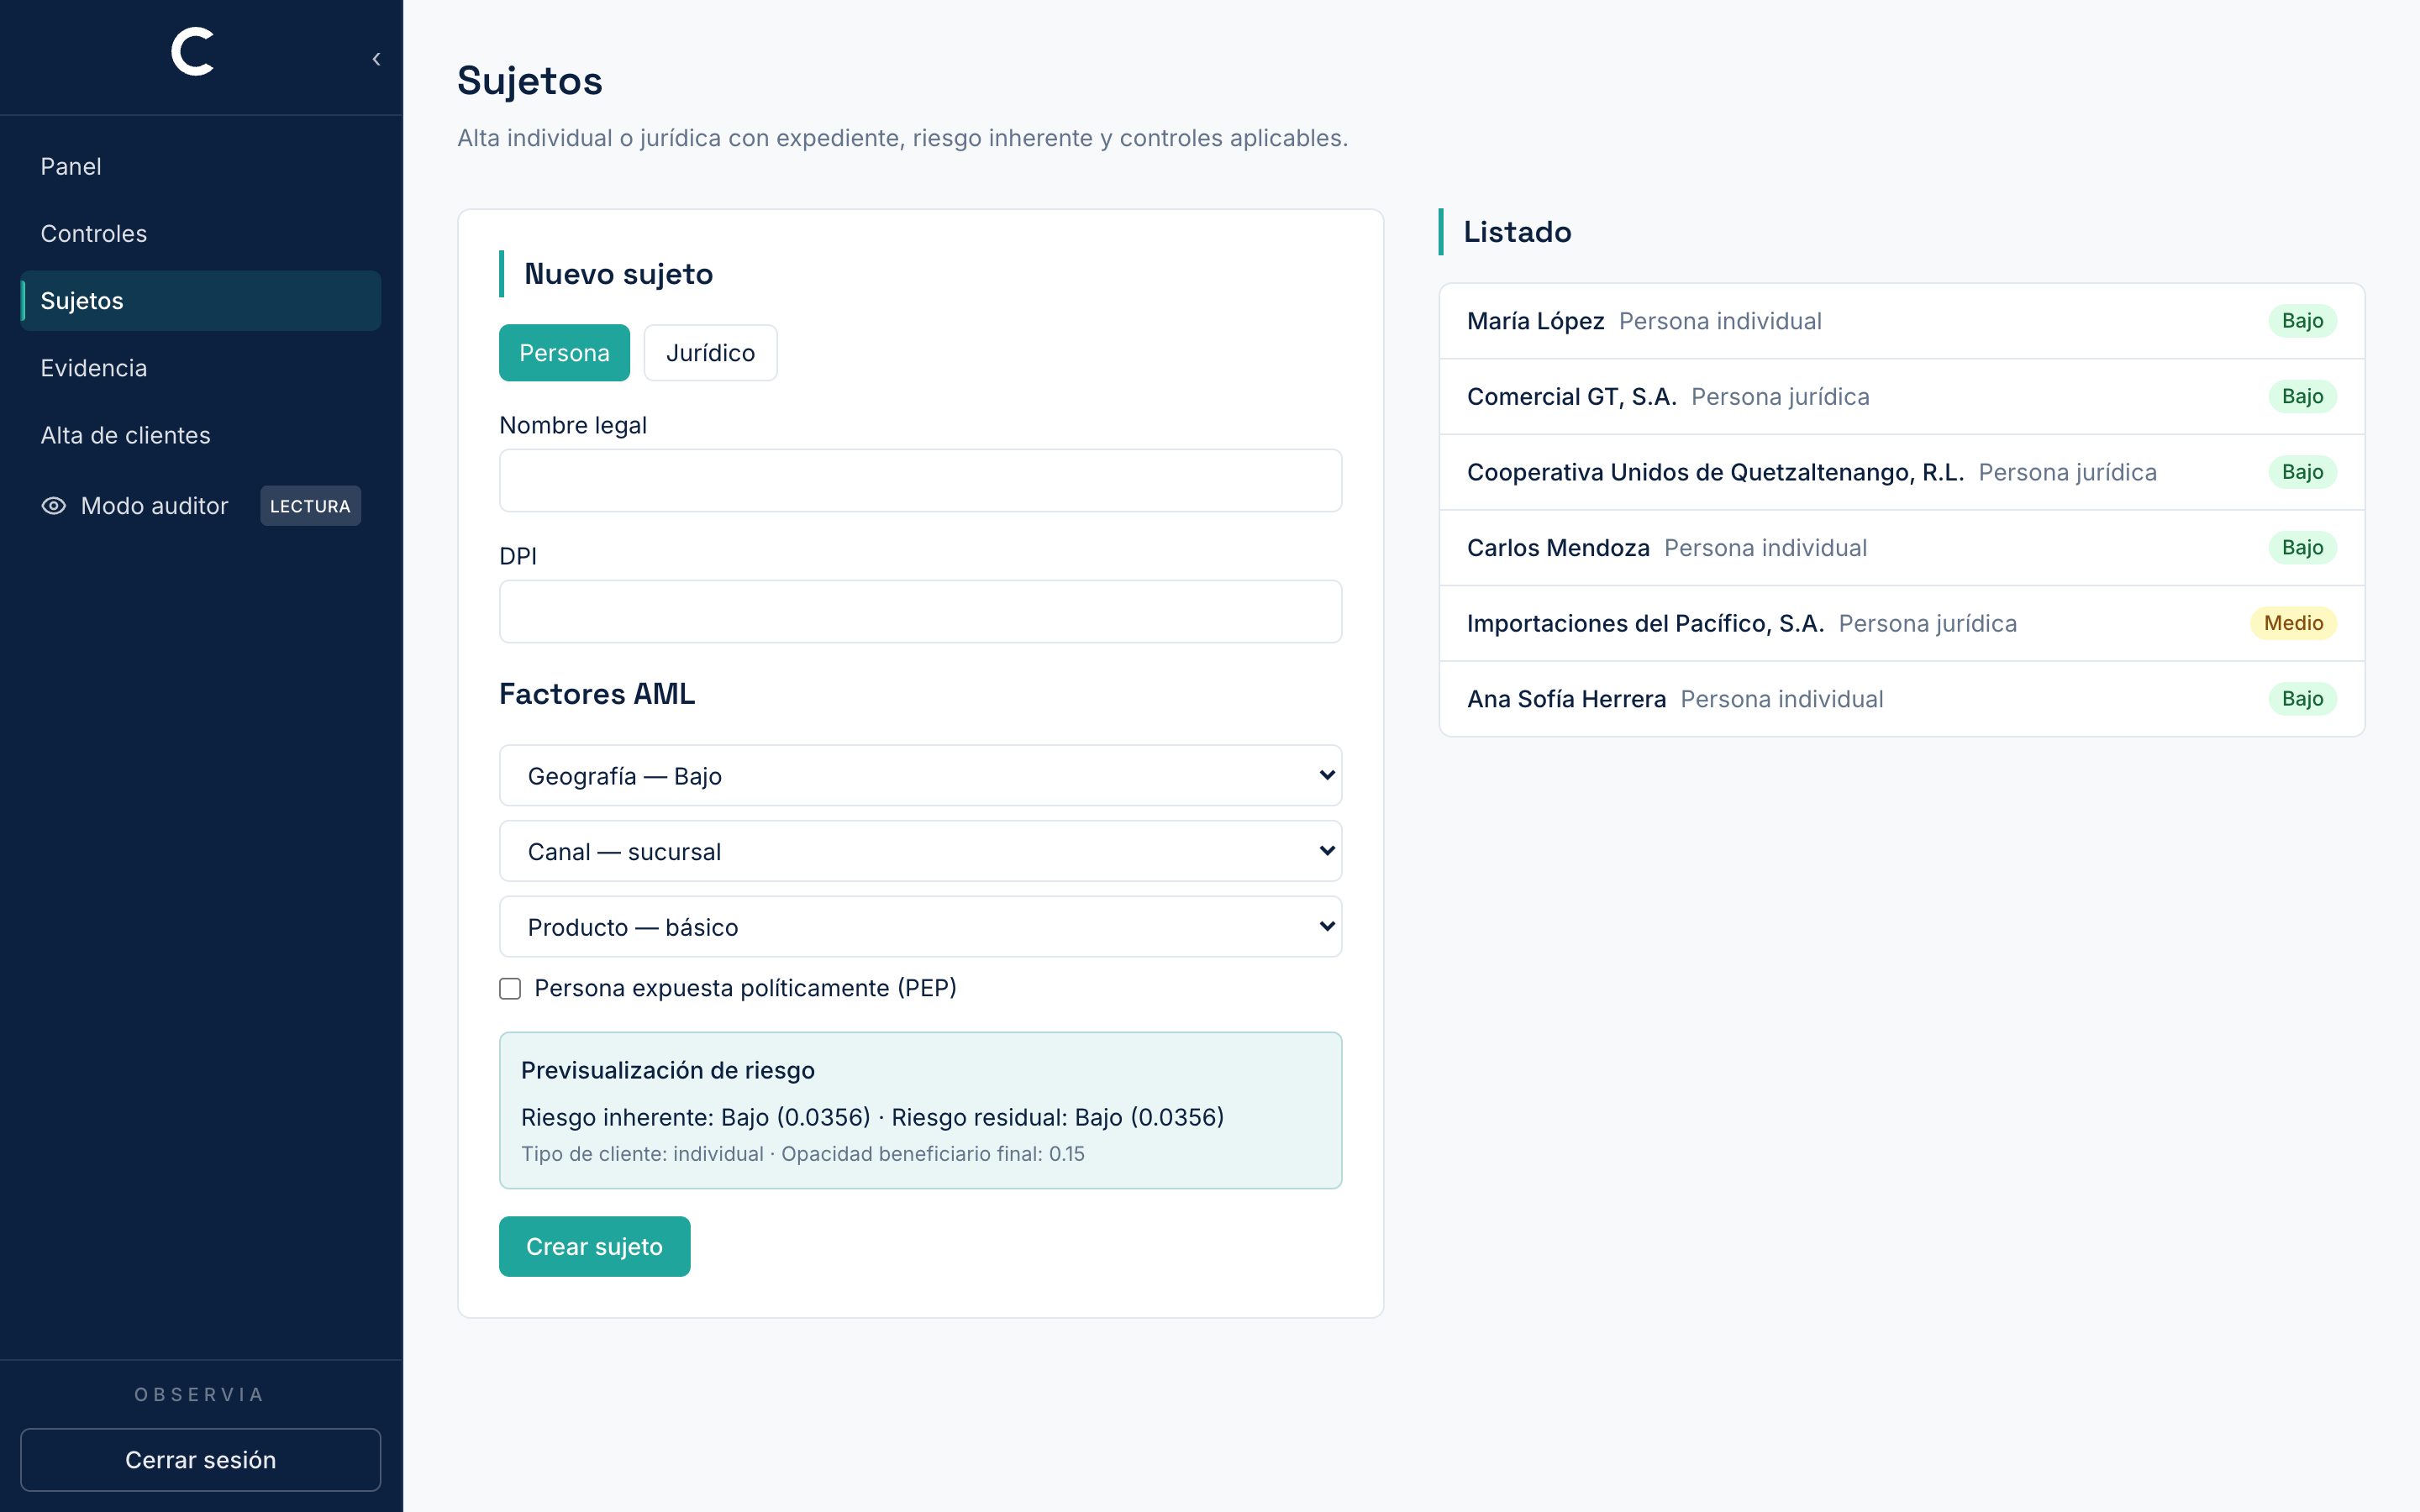Click the Listado heading
The image size is (2420, 1512).
[1517, 232]
